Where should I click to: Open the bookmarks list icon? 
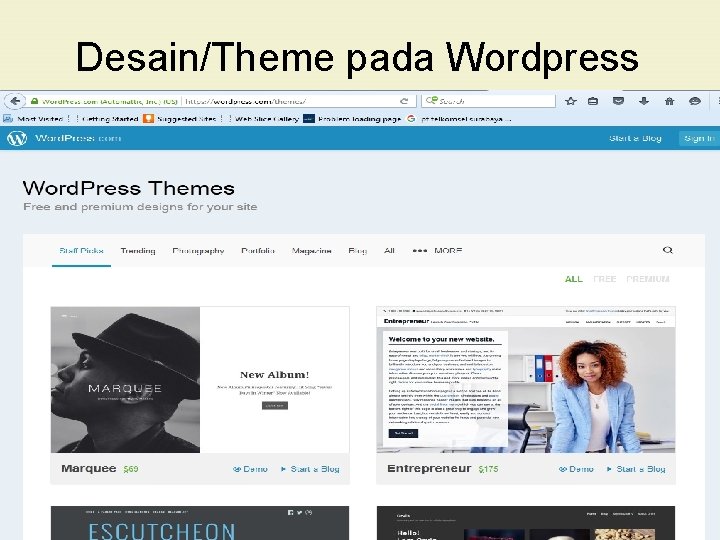tap(593, 101)
